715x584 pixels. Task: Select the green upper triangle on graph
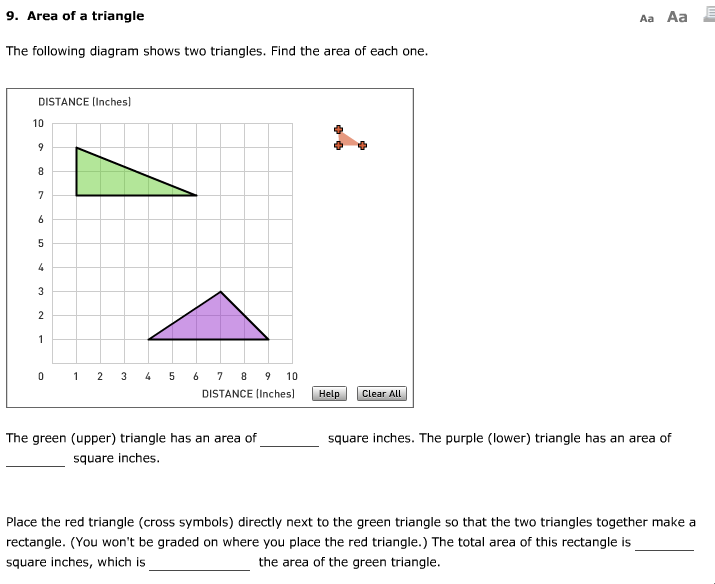[x=110, y=178]
